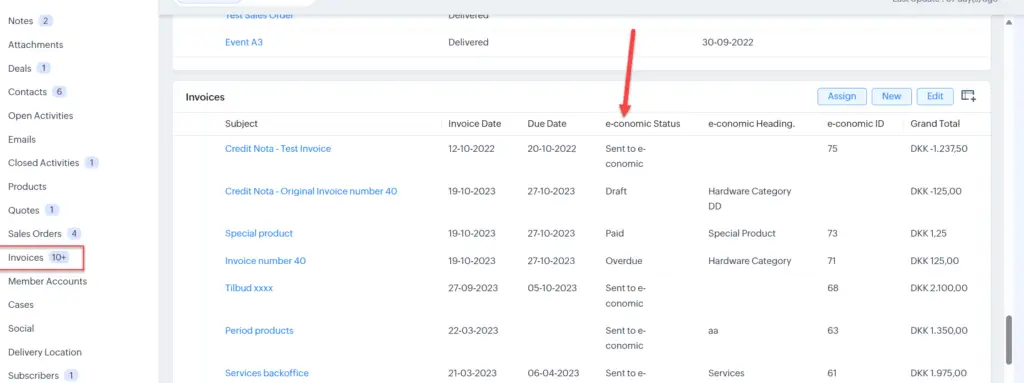The width and height of the screenshot is (1024, 383).
Task: Open the Period products invoice
Action: point(259,331)
